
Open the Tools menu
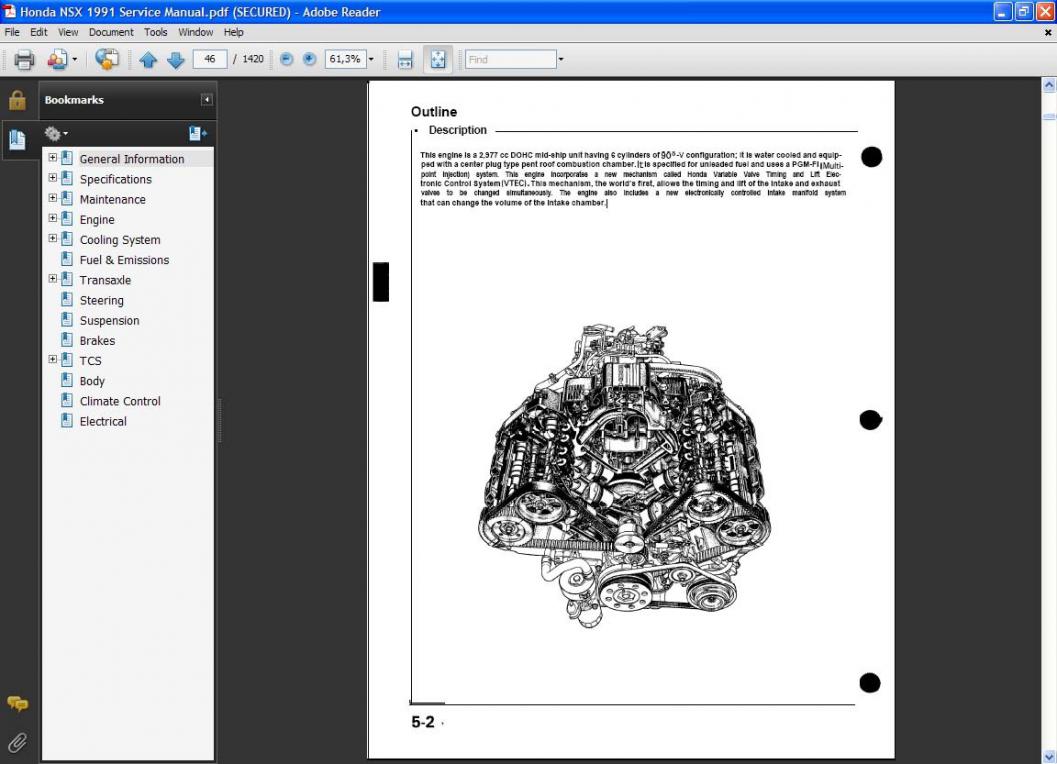coord(156,32)
